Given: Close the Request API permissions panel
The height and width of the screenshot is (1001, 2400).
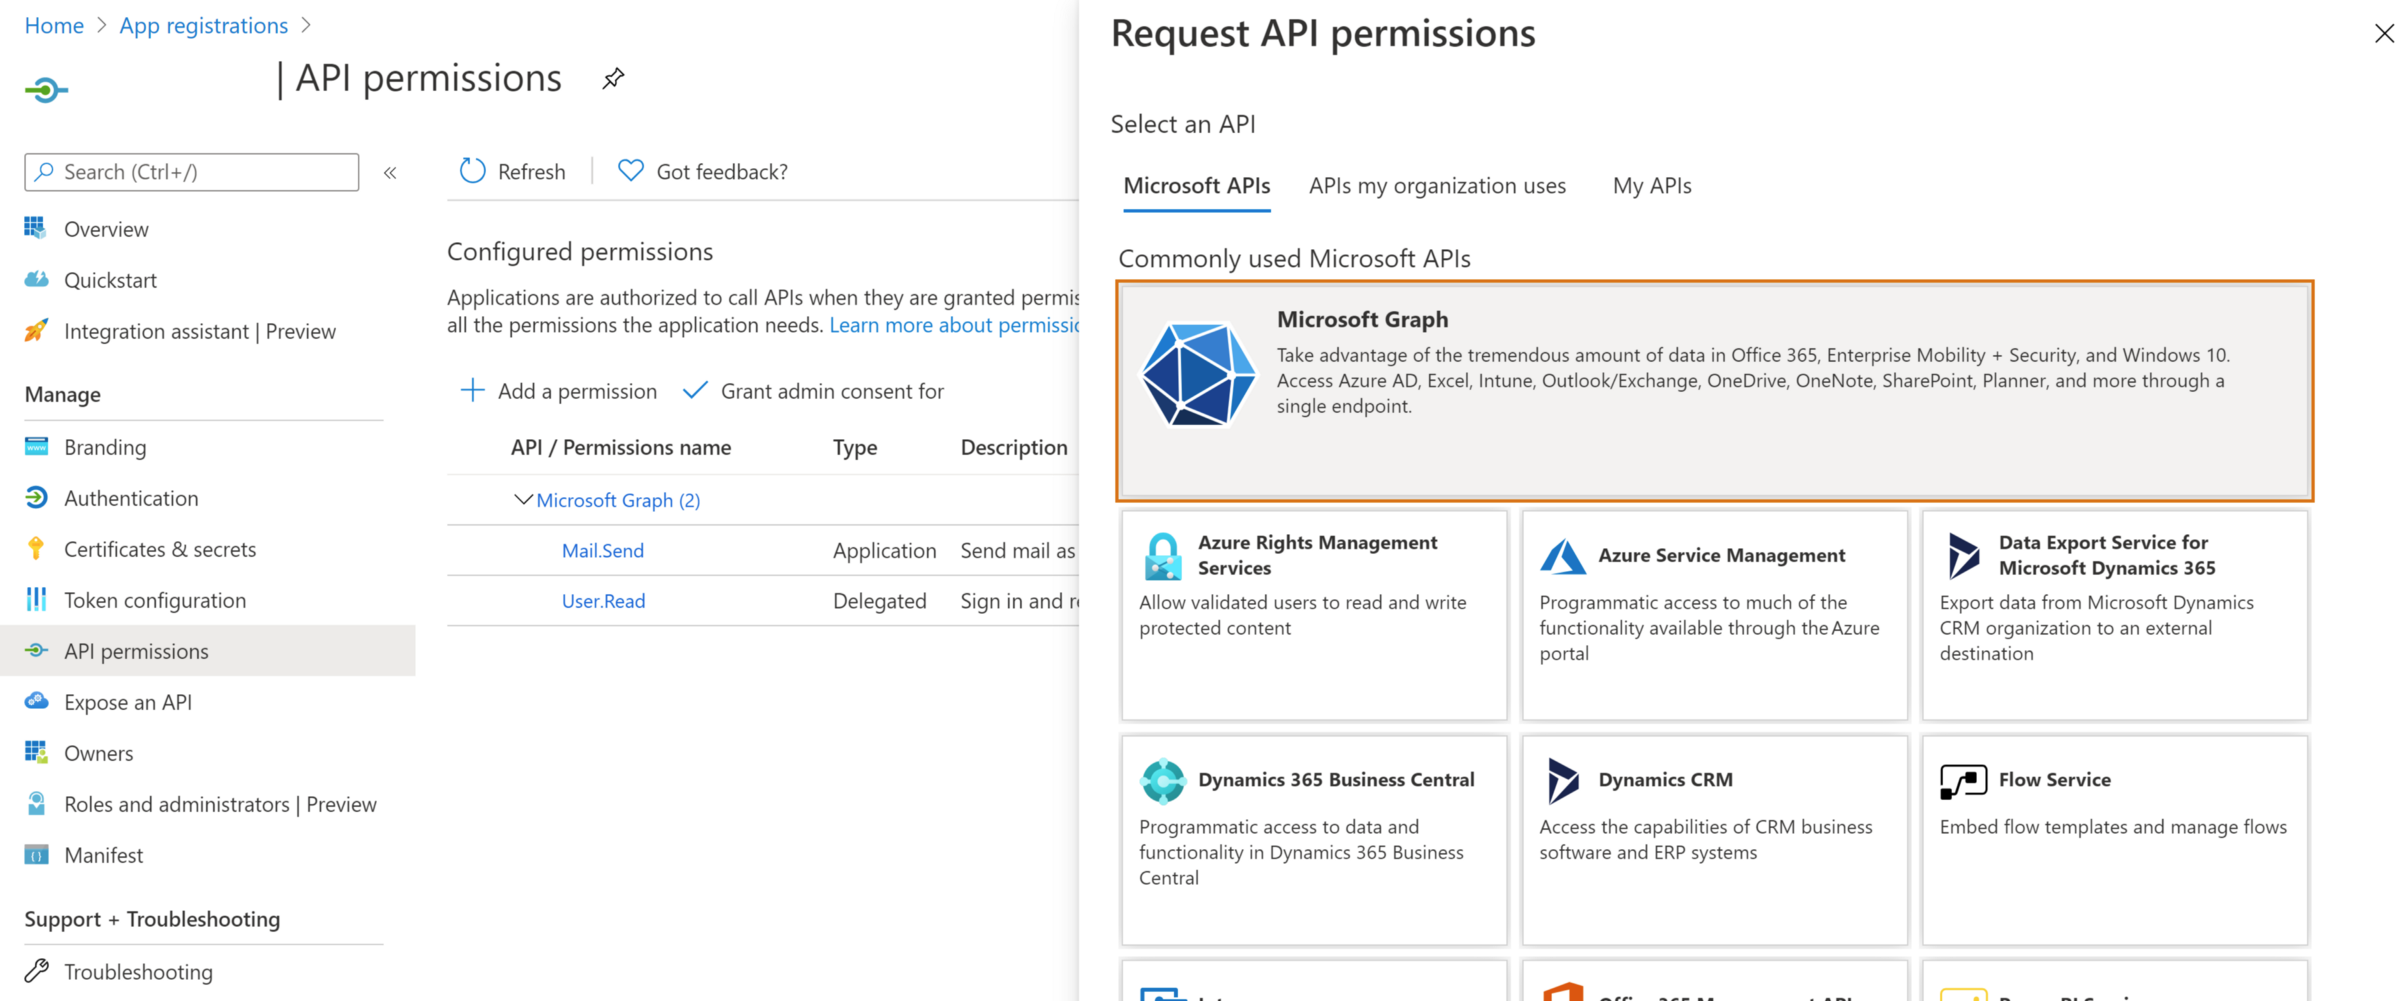Looking at the screenshot, I should (2384, 34).
